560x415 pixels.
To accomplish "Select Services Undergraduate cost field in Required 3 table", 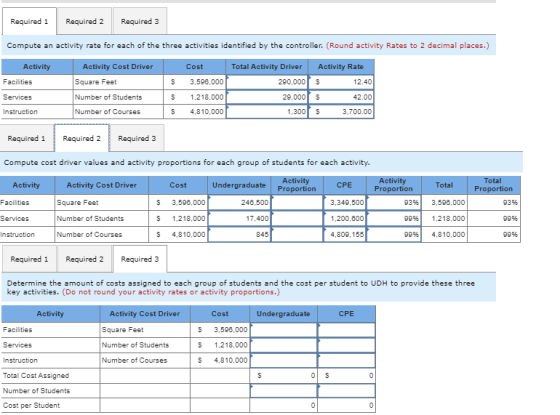I will click(284, 345).
